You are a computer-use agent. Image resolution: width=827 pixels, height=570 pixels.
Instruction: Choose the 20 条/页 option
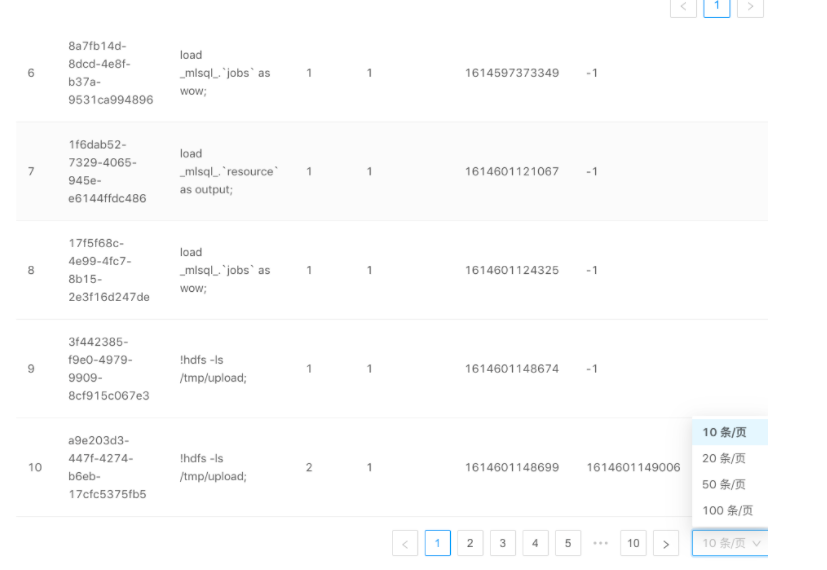725,458
